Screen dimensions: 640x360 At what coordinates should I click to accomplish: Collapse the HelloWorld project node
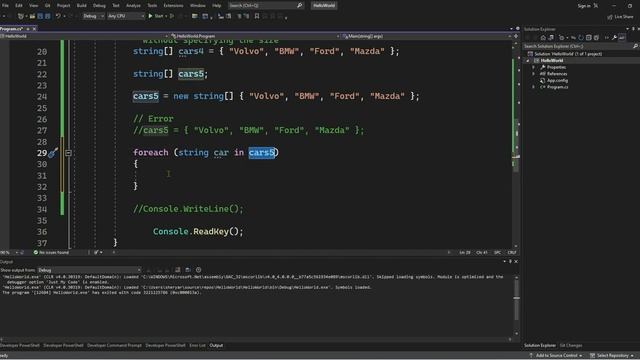click(528, 60)
